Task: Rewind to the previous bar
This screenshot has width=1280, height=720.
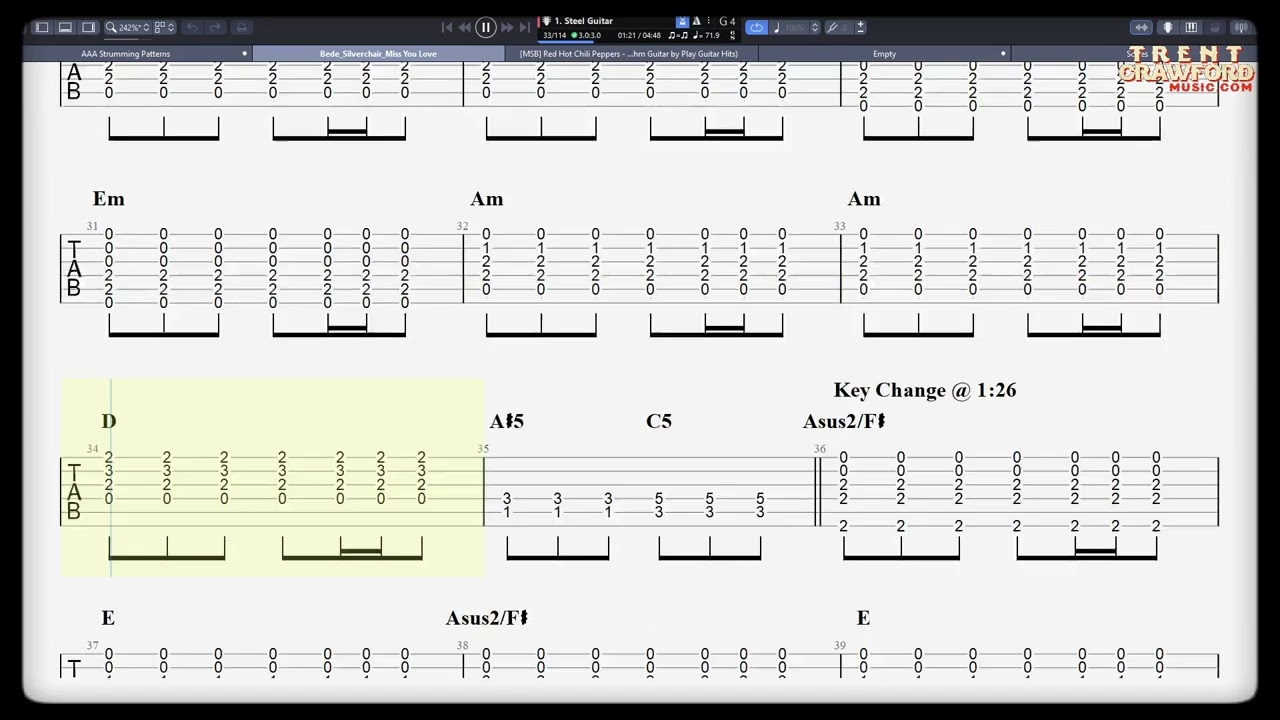Action: (x=465, y=27)
